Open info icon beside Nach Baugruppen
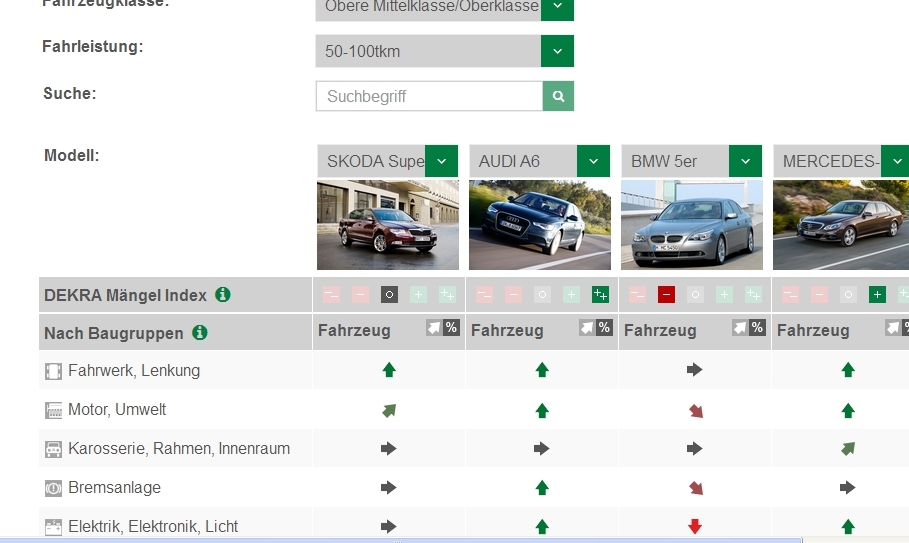This screenshot has height=543, width=909. tap(200, 332)
